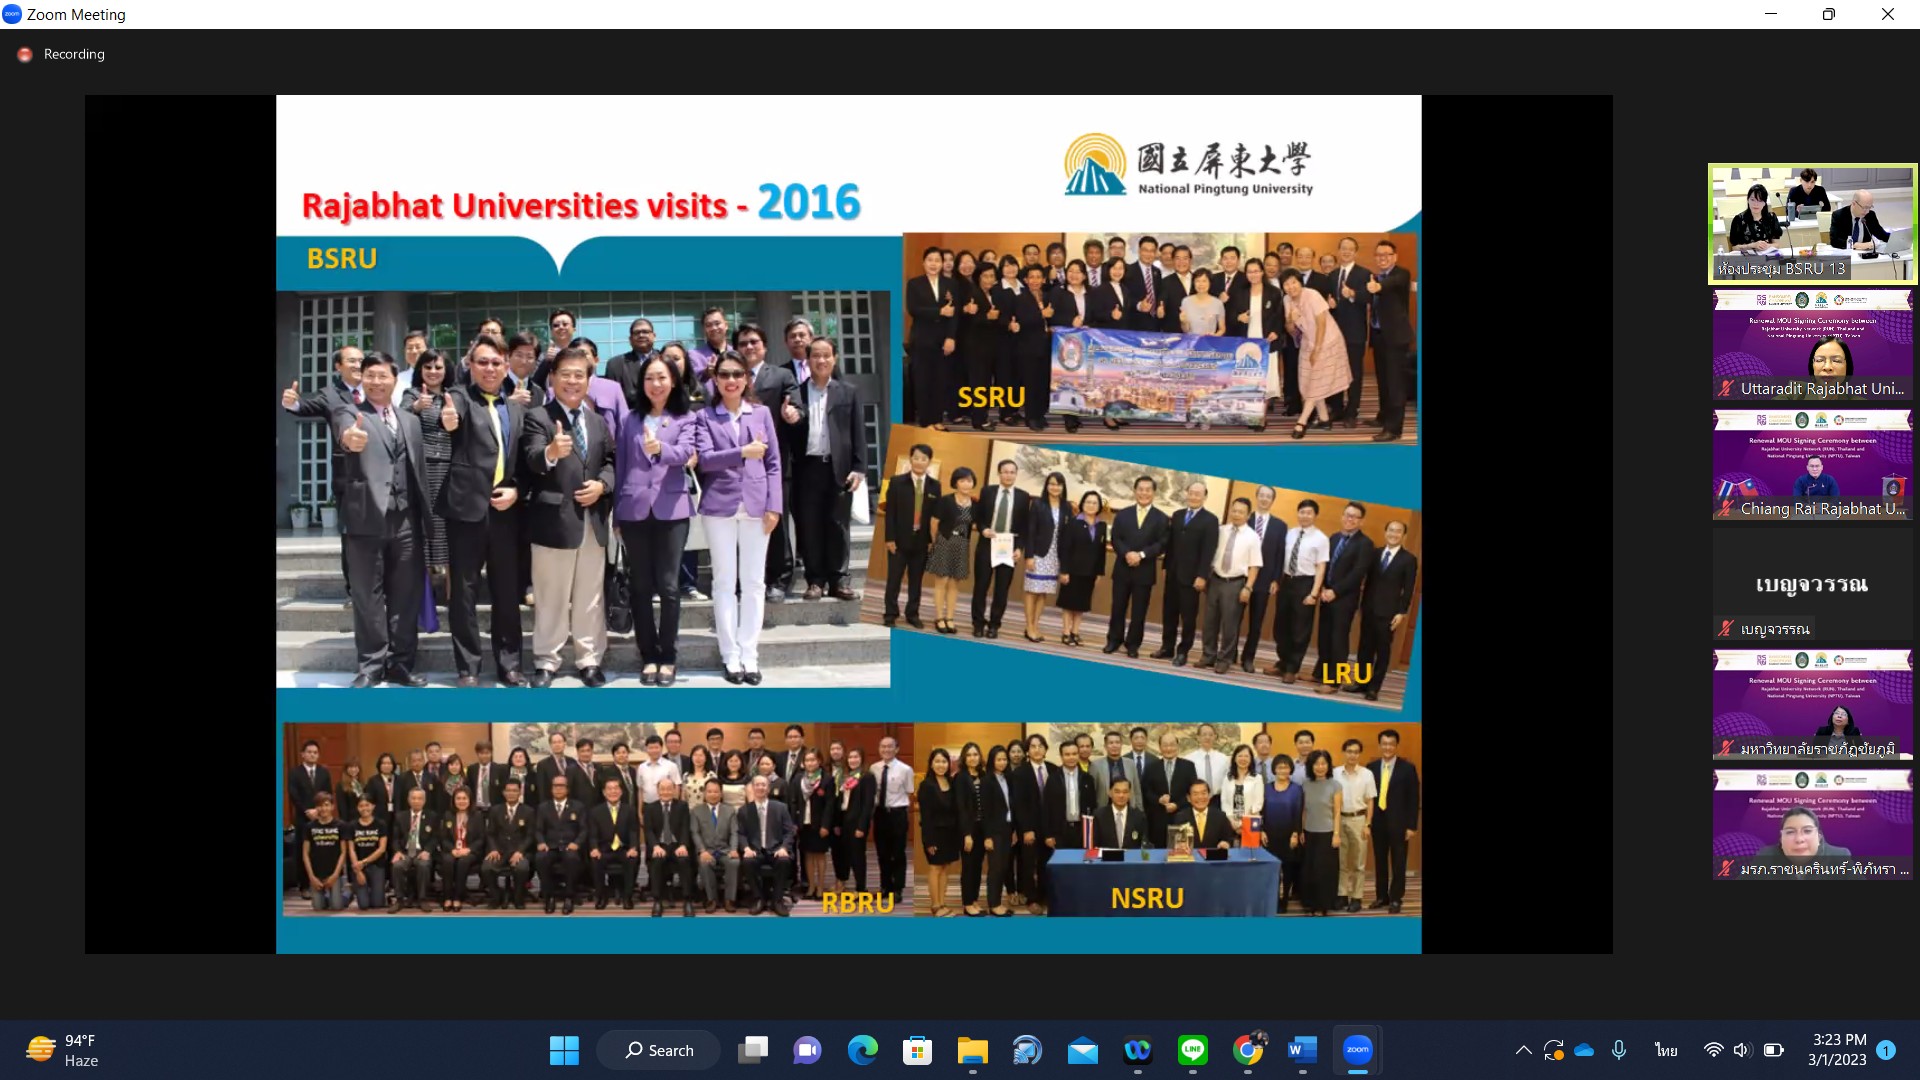The height and width of the screenshot is (1080, 1920).
Task: Open the Wi-Fi quick settings
Action: coord(1713,1050)
